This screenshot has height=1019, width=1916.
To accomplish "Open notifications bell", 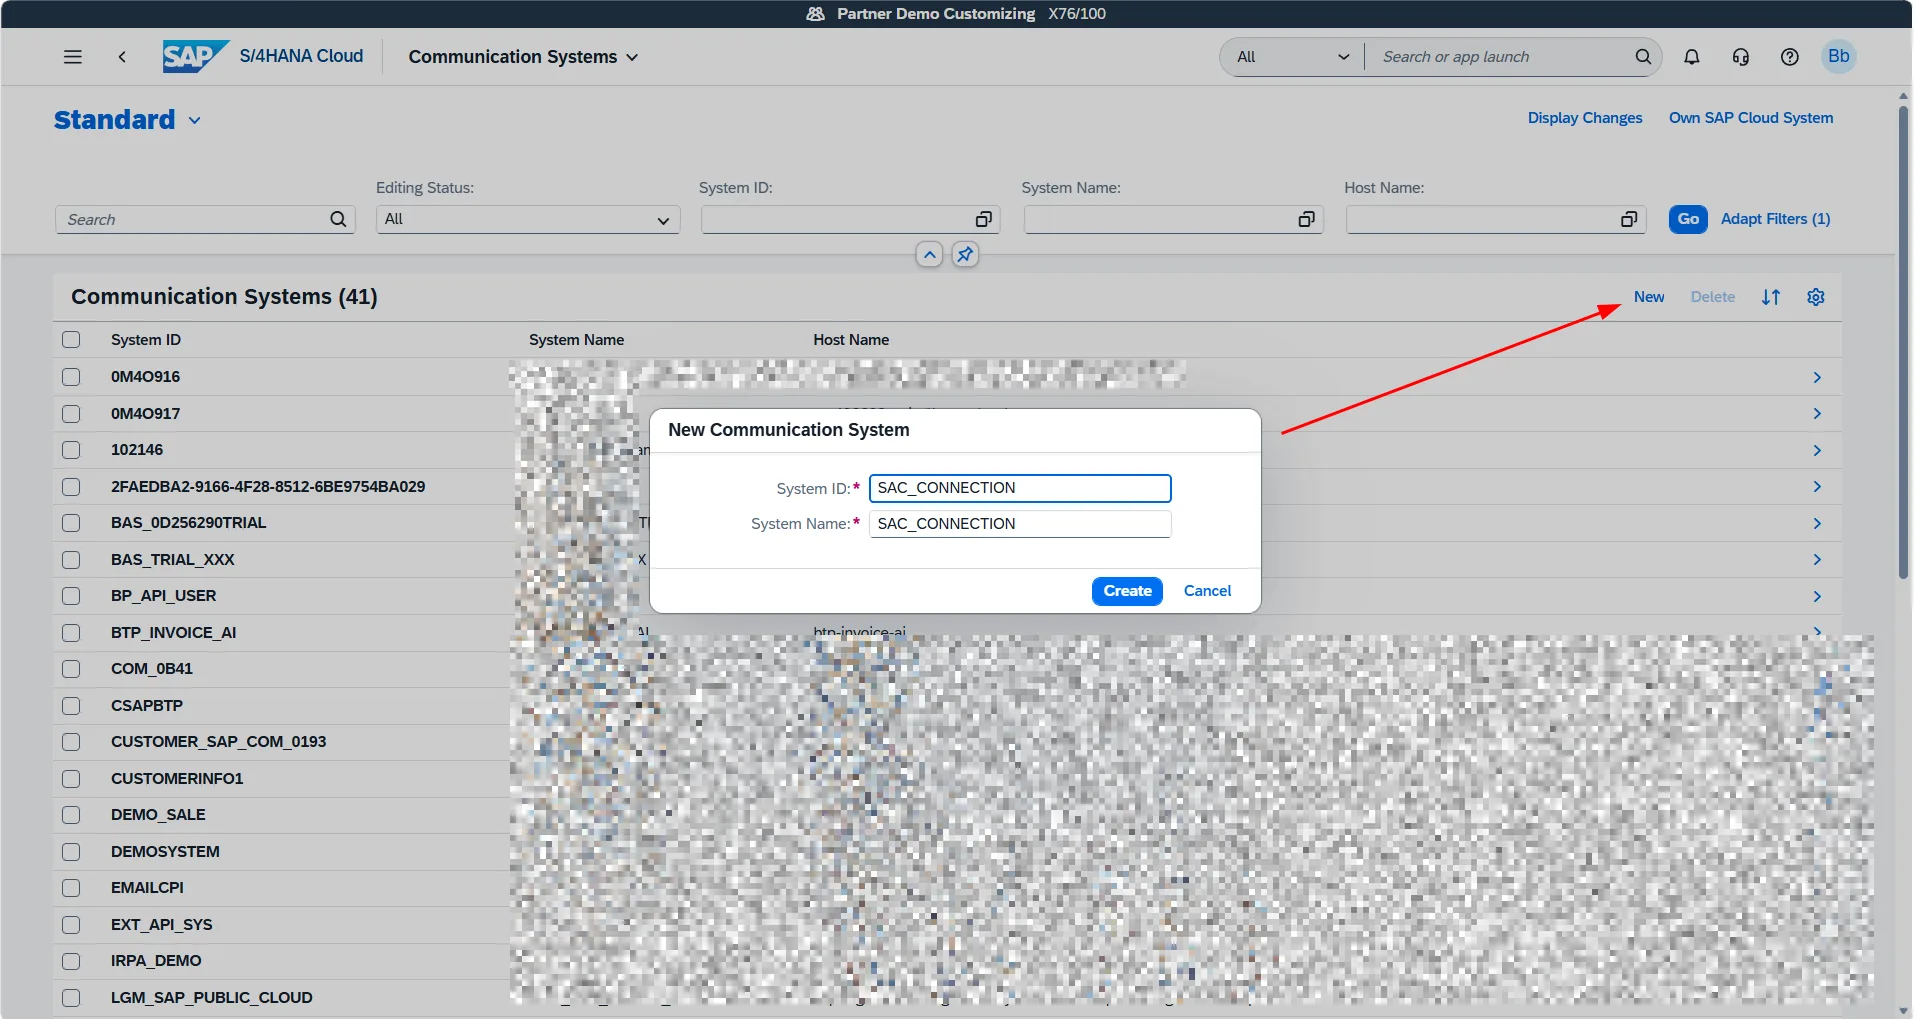I will 1691,57.
